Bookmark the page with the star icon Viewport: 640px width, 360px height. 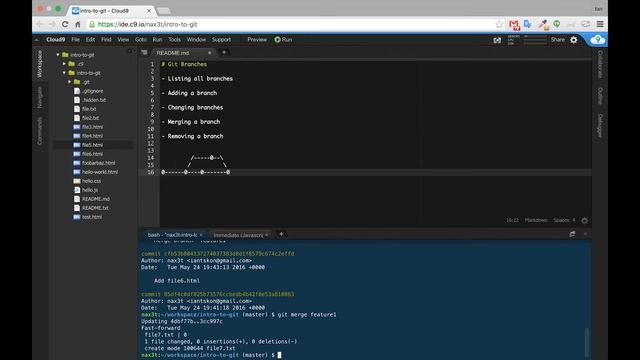(499, 24)
